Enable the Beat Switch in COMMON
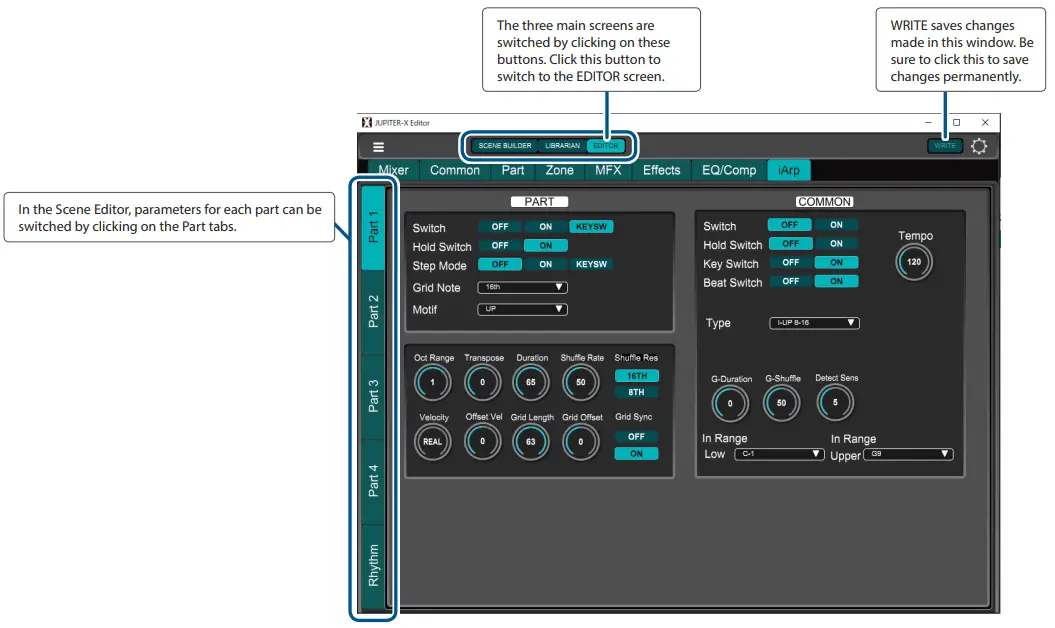 [x=837, y=281]
